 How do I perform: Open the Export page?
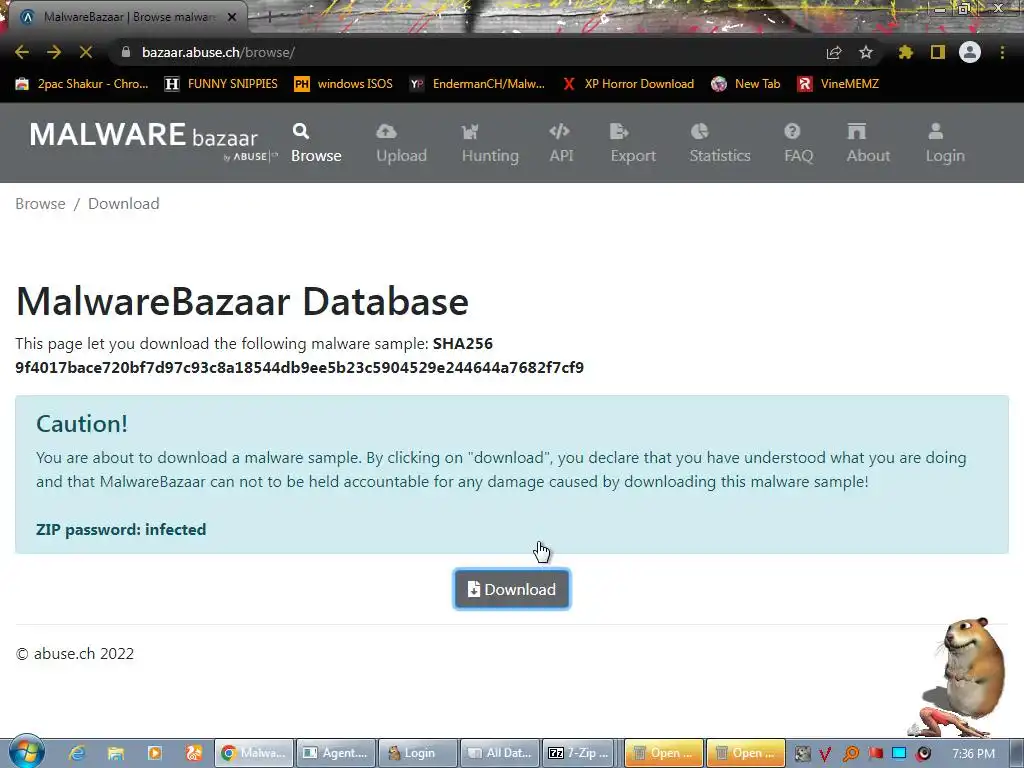(633, 143)
